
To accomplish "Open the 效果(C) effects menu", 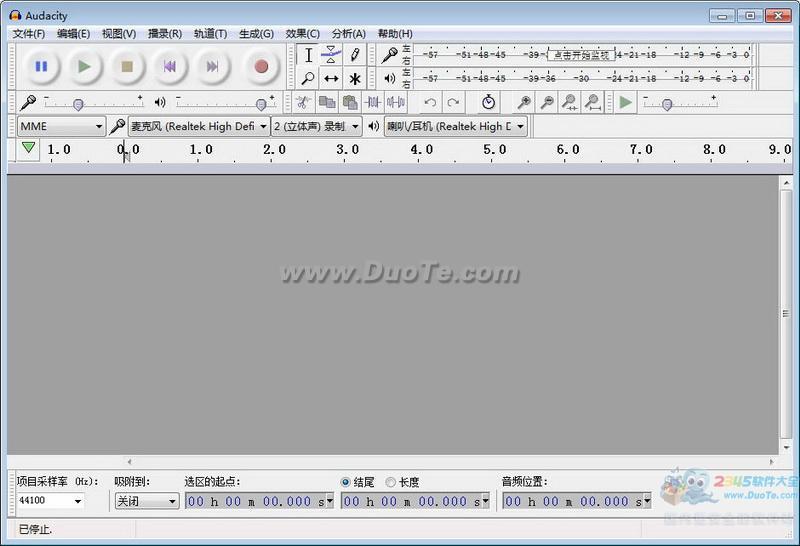I will point(303,34).
